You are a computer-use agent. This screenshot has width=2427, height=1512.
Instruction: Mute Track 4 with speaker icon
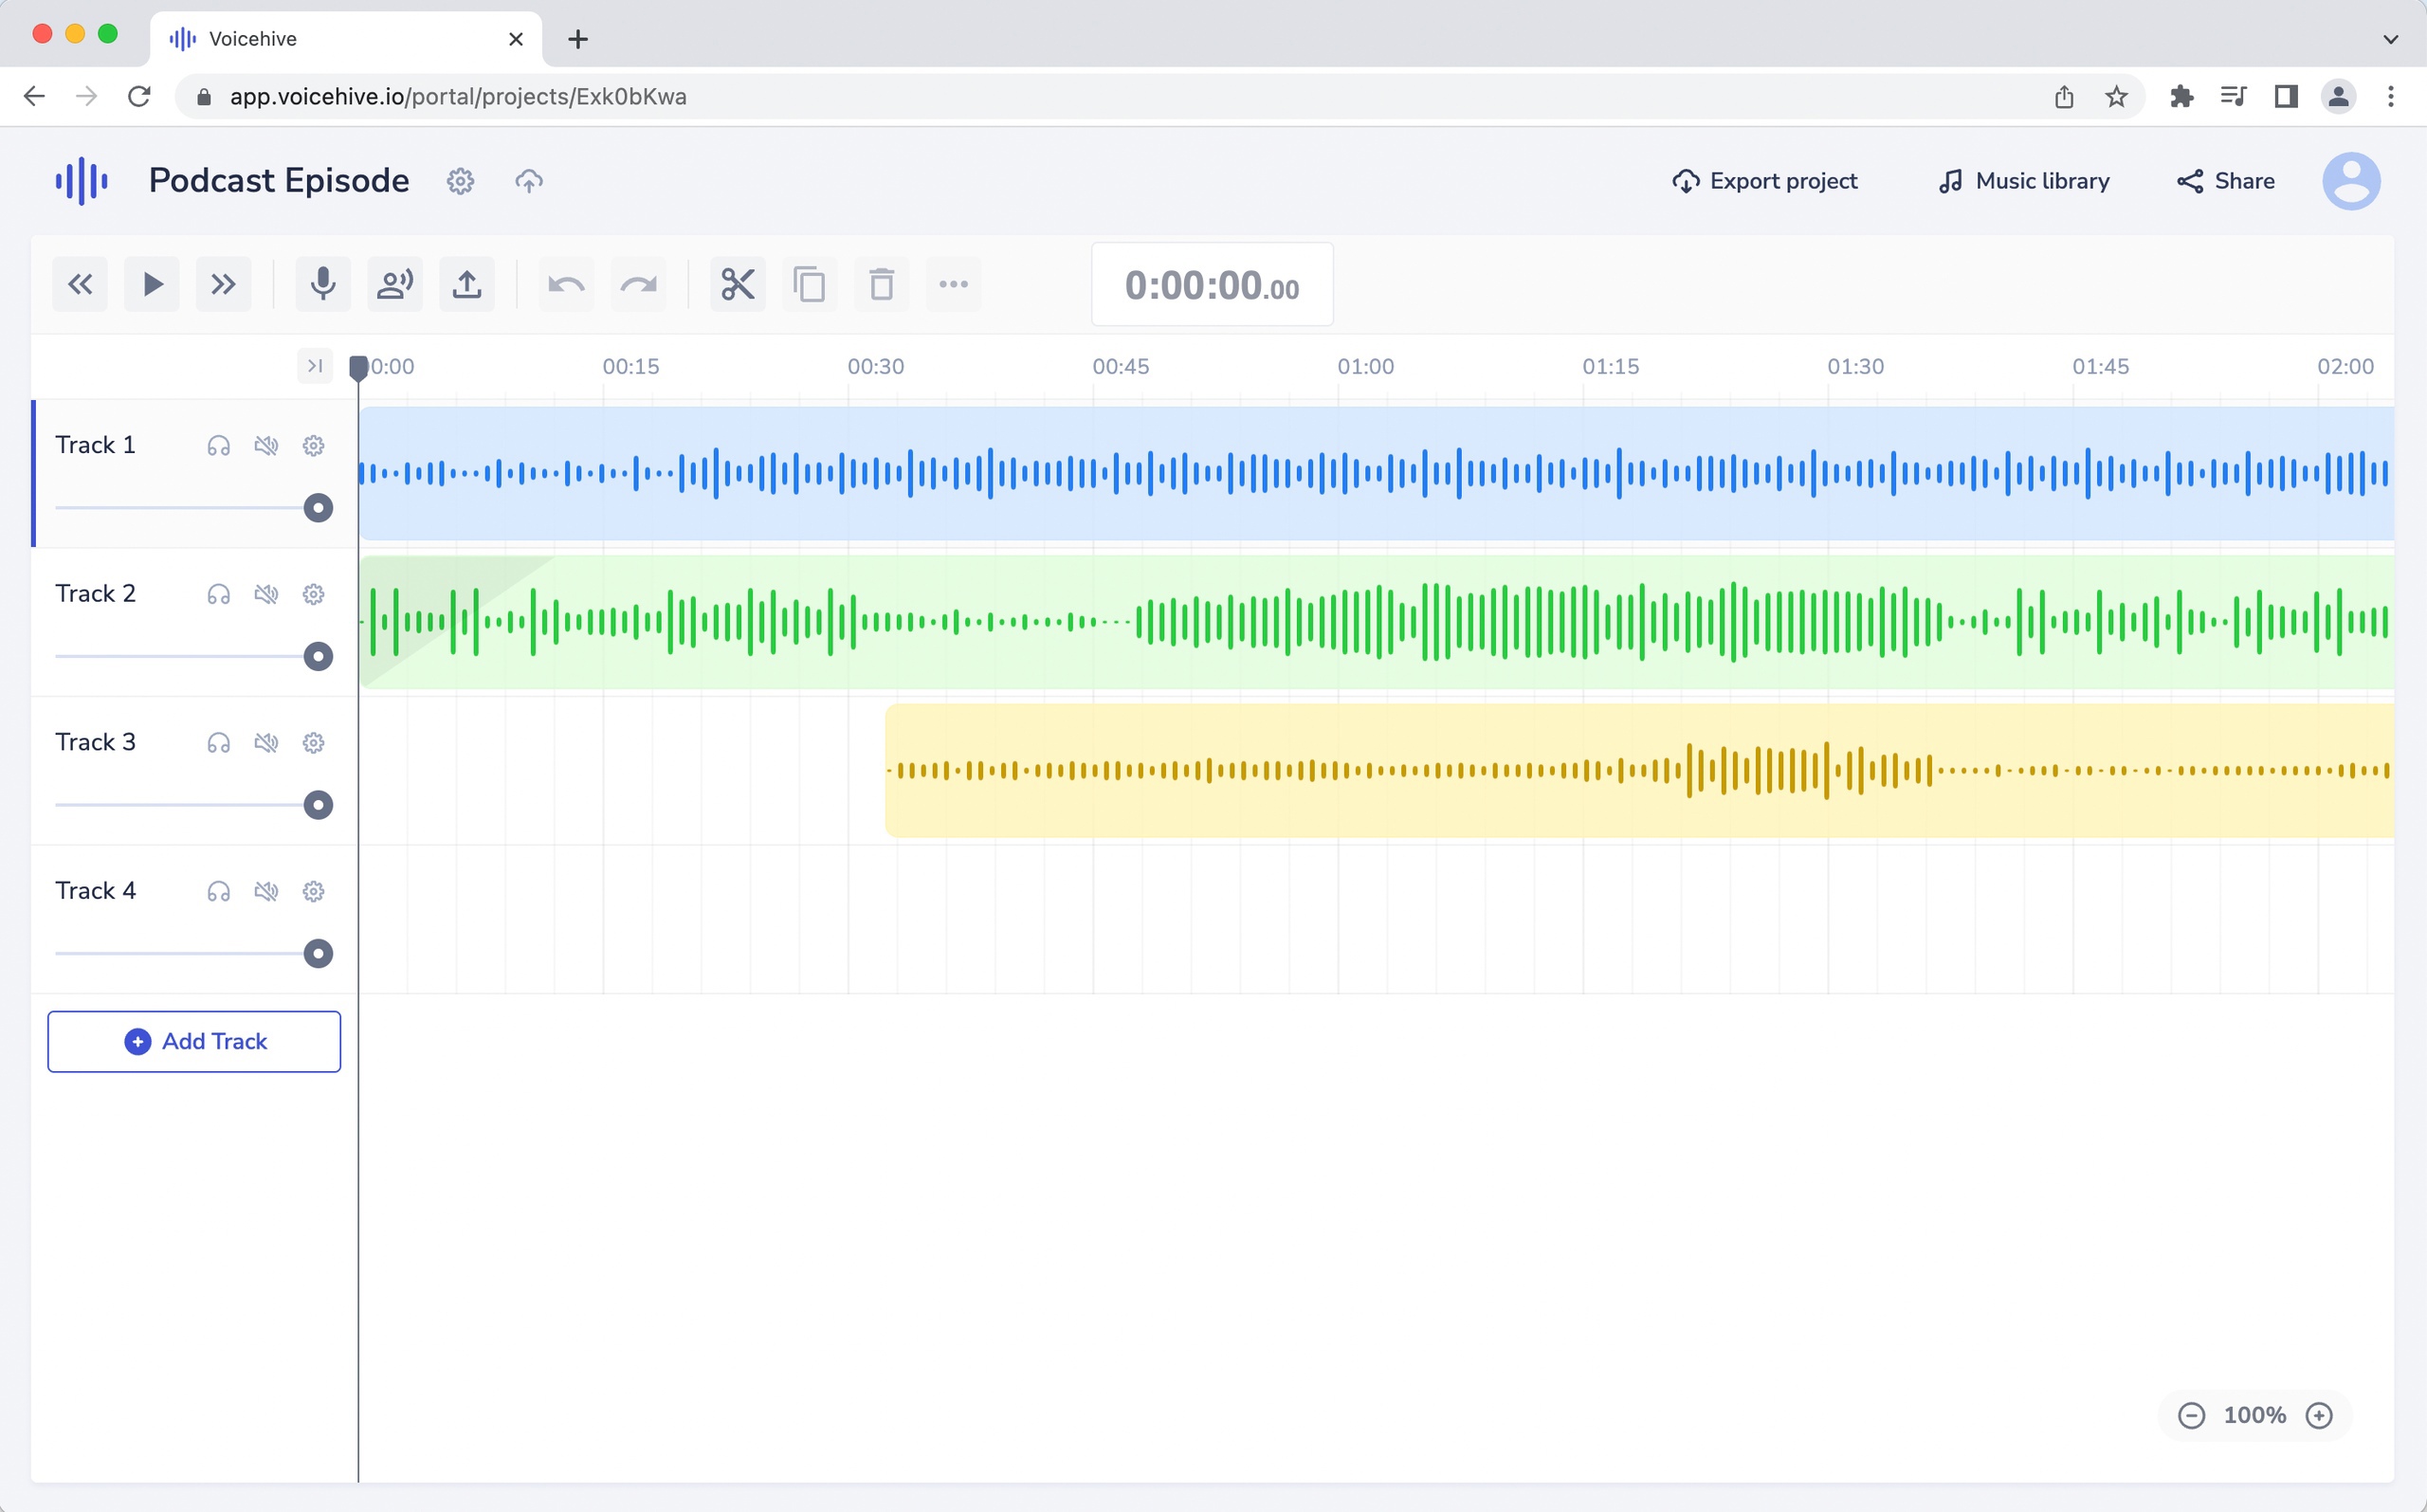[266, 892]
